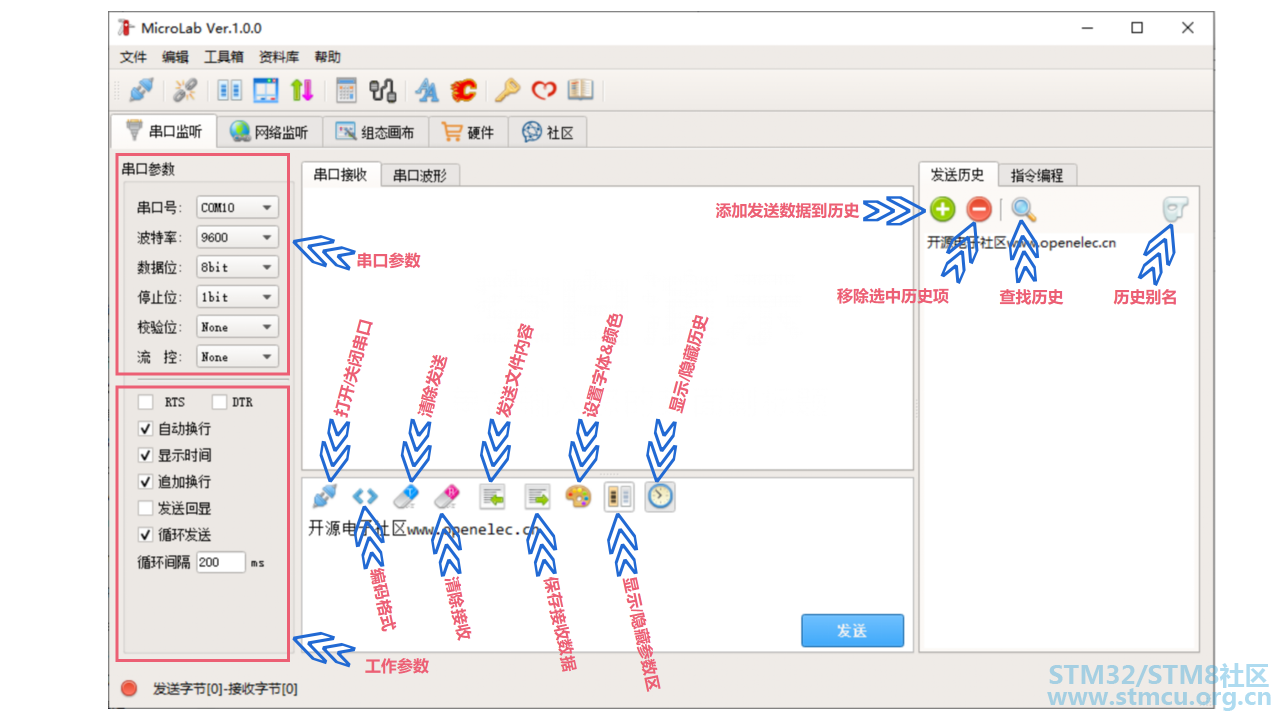
Task: Click the two-column panels toolbar icon
Action: pyautogui.click(x=230, y=90)
